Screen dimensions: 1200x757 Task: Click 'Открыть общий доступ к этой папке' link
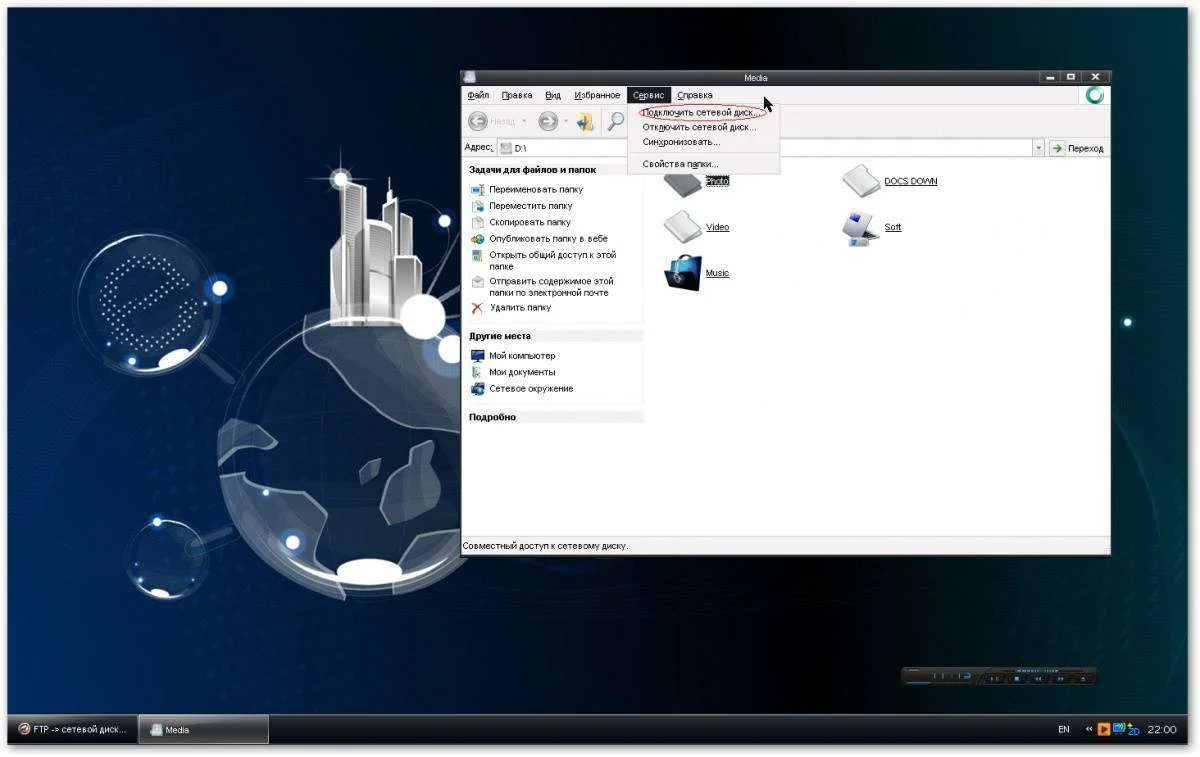click(553, 261)
